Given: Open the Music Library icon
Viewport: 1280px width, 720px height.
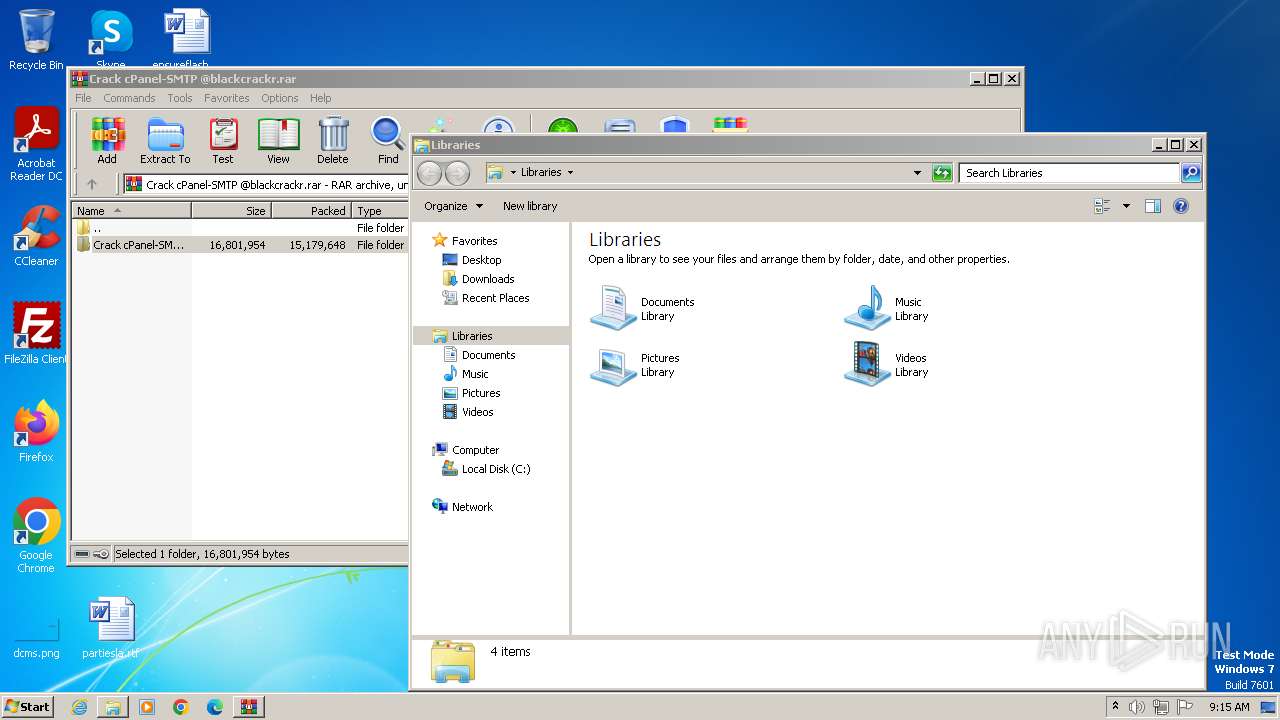Looking at the screenshot, I should 867,307.
